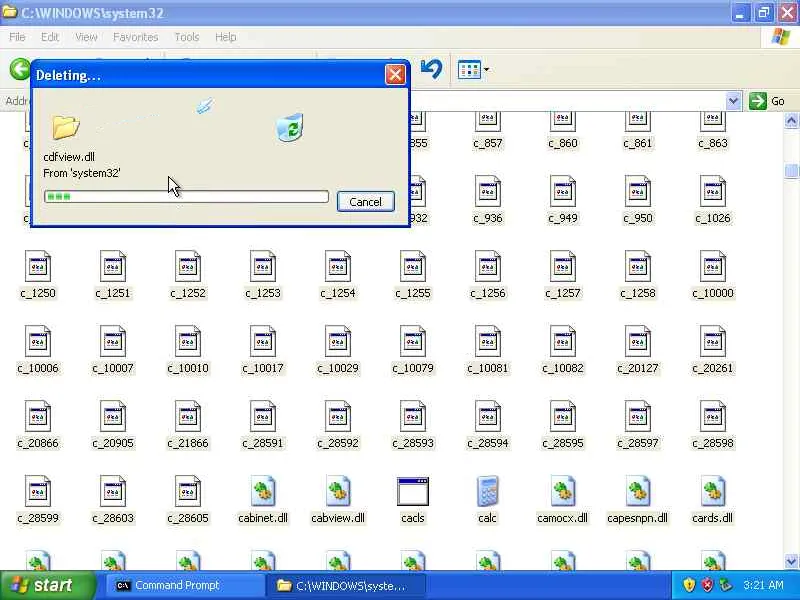Image resolution: width=800 pixels, height=600 pixels.
Task: Select the camocx.dll file icon
Action: click(563, 491)
